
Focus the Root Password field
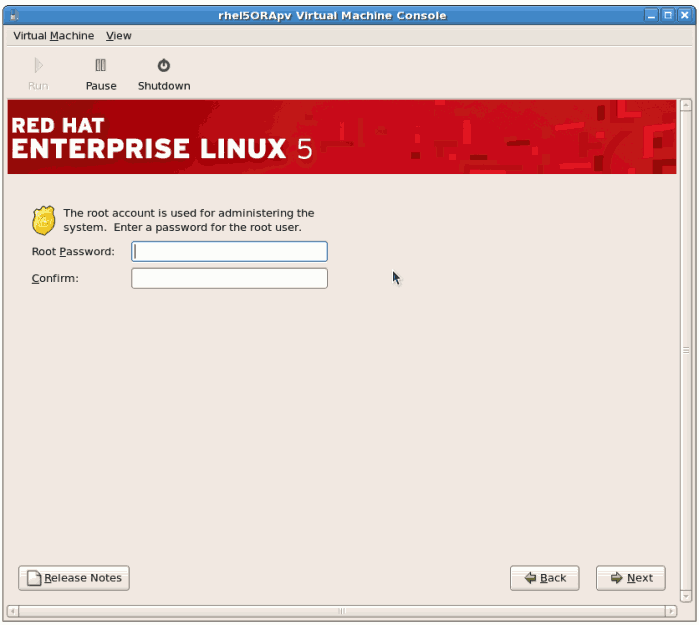point(229,251)
